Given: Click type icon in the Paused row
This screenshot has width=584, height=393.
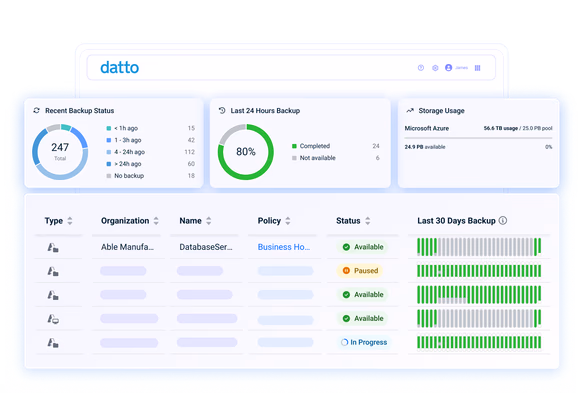Looking at the screenshot, I should tap(53, 271).
